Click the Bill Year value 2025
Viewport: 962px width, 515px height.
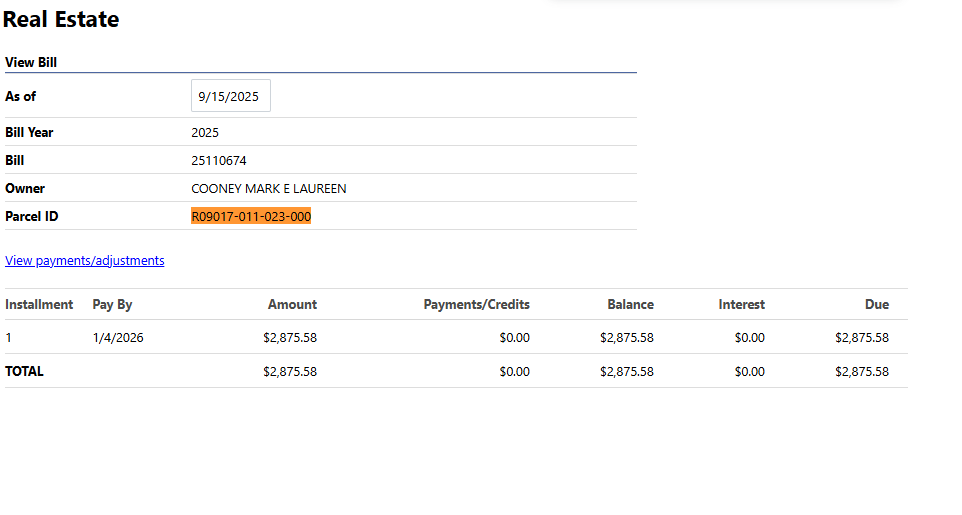(205, 132)
